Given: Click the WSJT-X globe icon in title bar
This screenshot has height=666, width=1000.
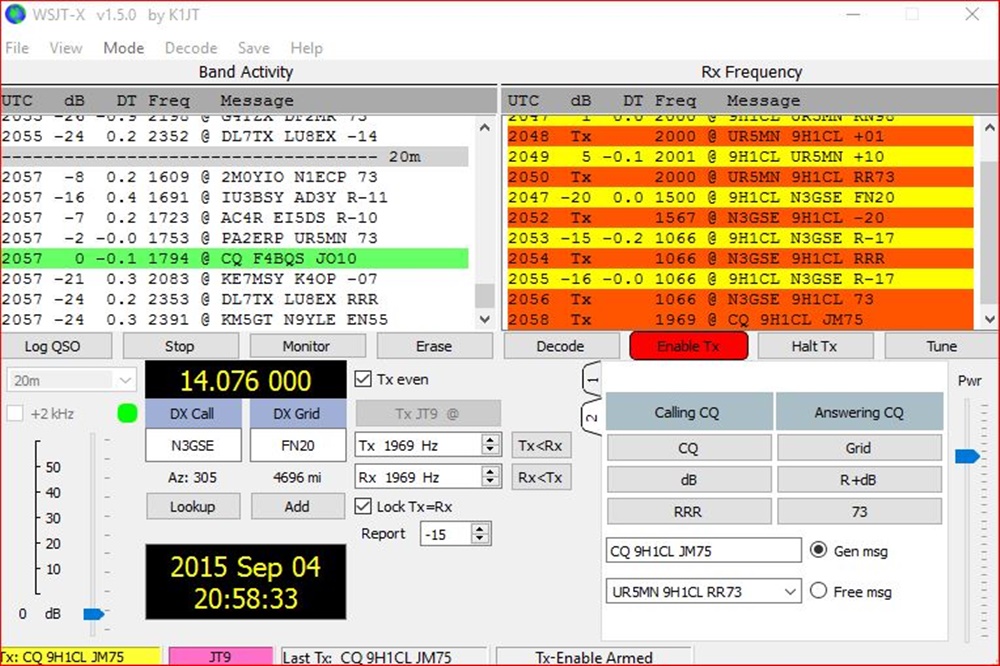Looking at the screenshot, I should pyautogui.click(x=15, y=15).
